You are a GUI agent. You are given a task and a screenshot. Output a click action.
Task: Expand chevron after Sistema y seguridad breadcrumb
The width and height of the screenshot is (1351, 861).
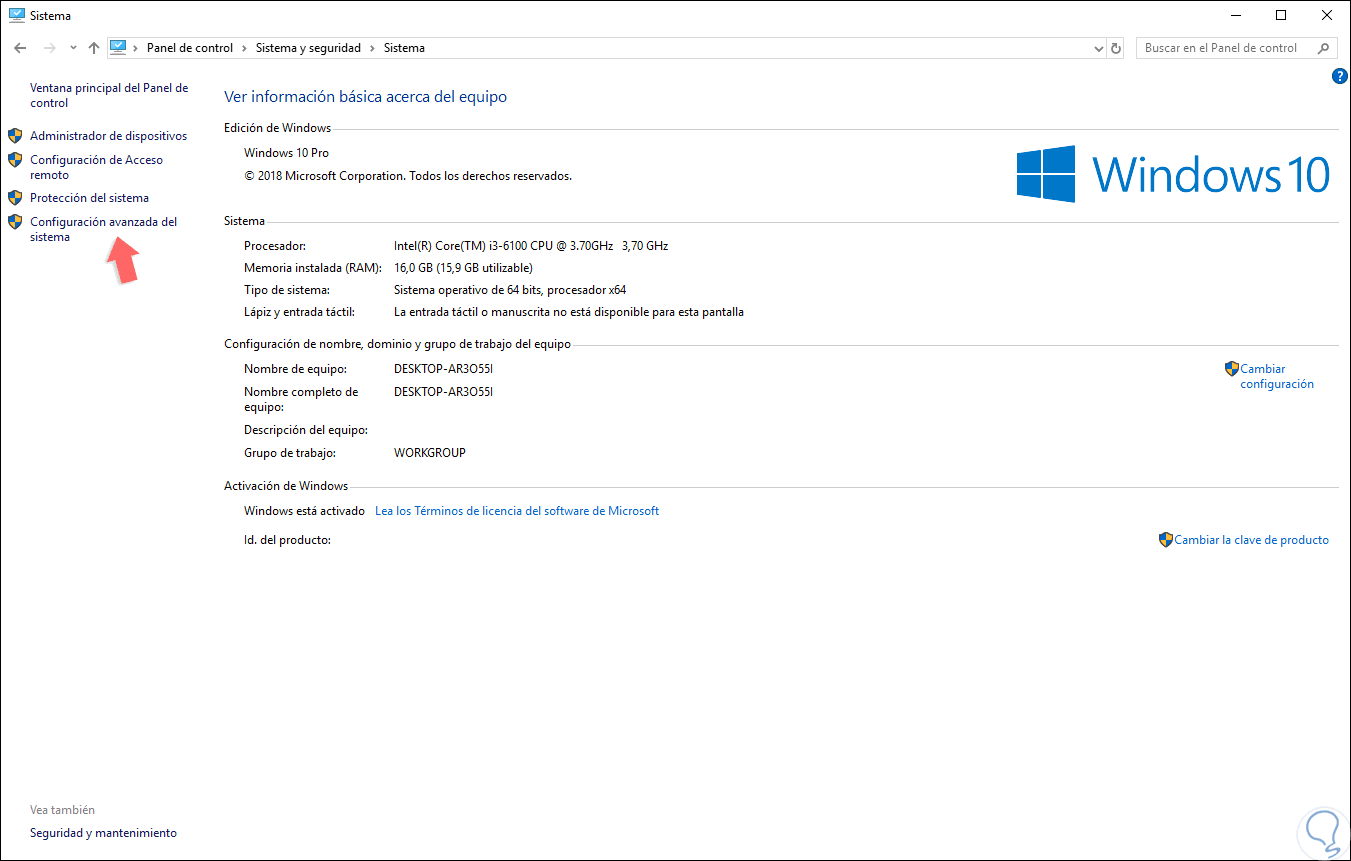click(373, 48)
